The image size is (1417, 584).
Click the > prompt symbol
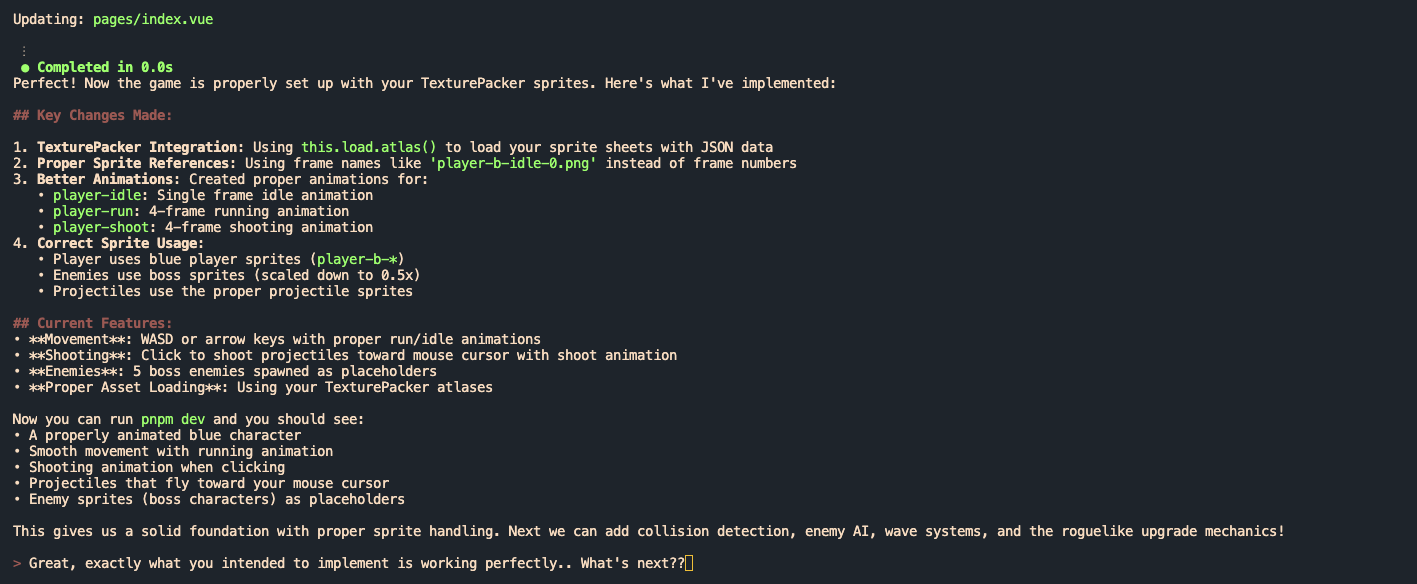[x=17, y=563]
